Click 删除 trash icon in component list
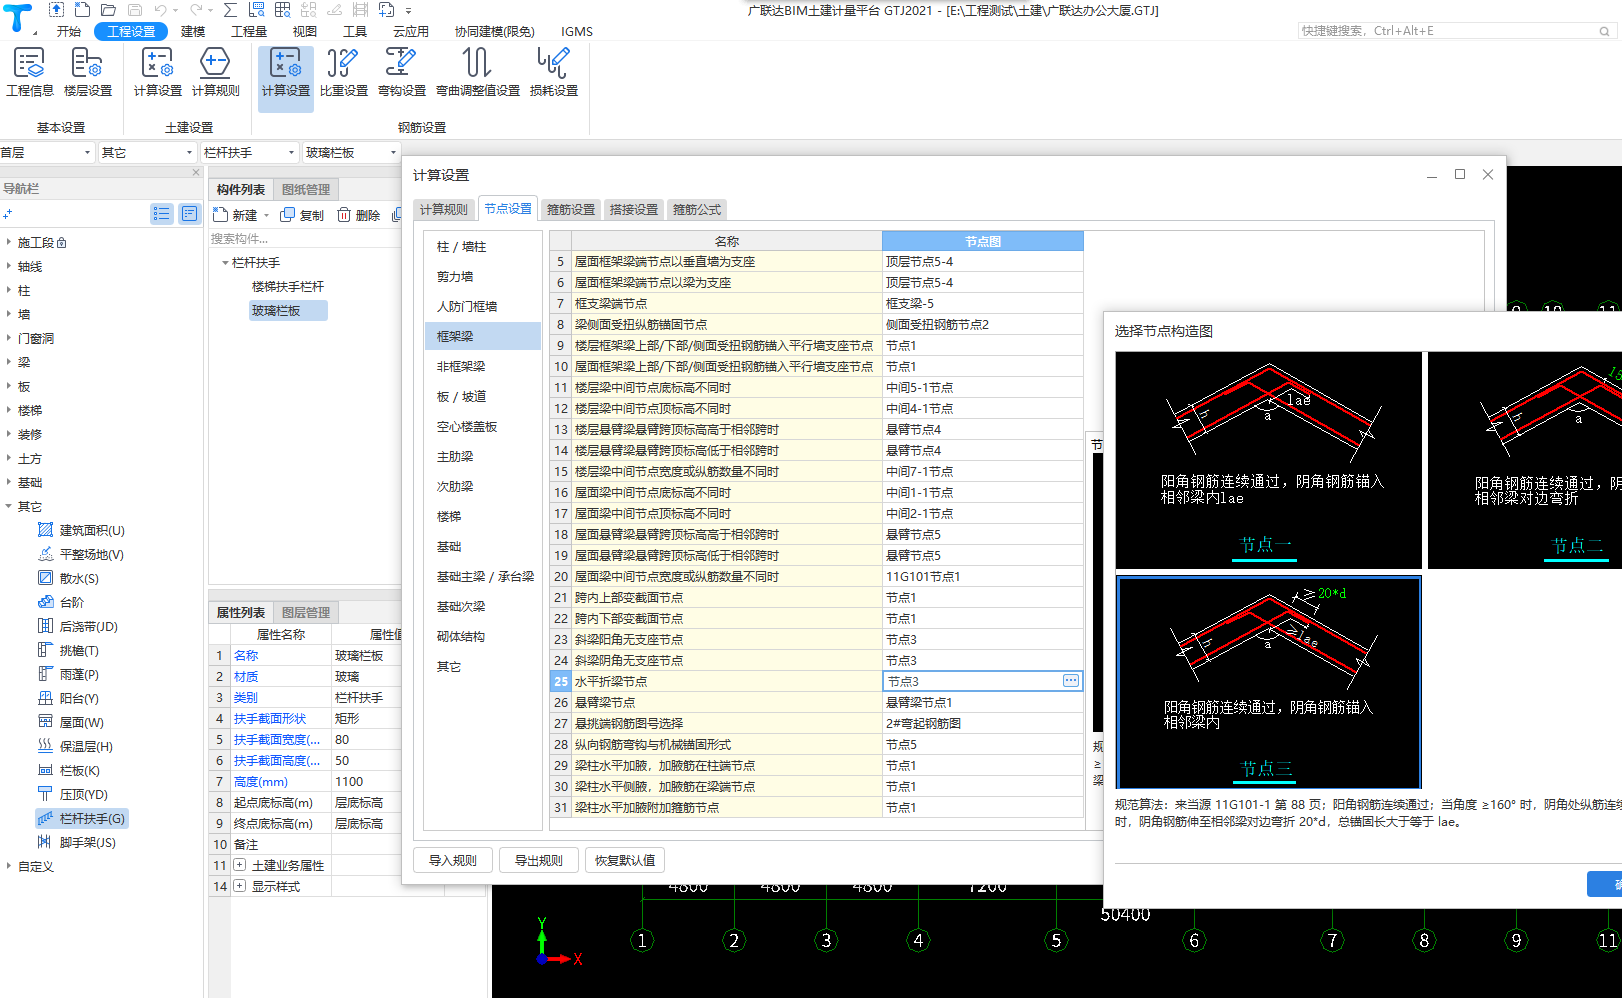Image resolution: width=1622 pixels, height=998 pixels. [x=344, y=215]
